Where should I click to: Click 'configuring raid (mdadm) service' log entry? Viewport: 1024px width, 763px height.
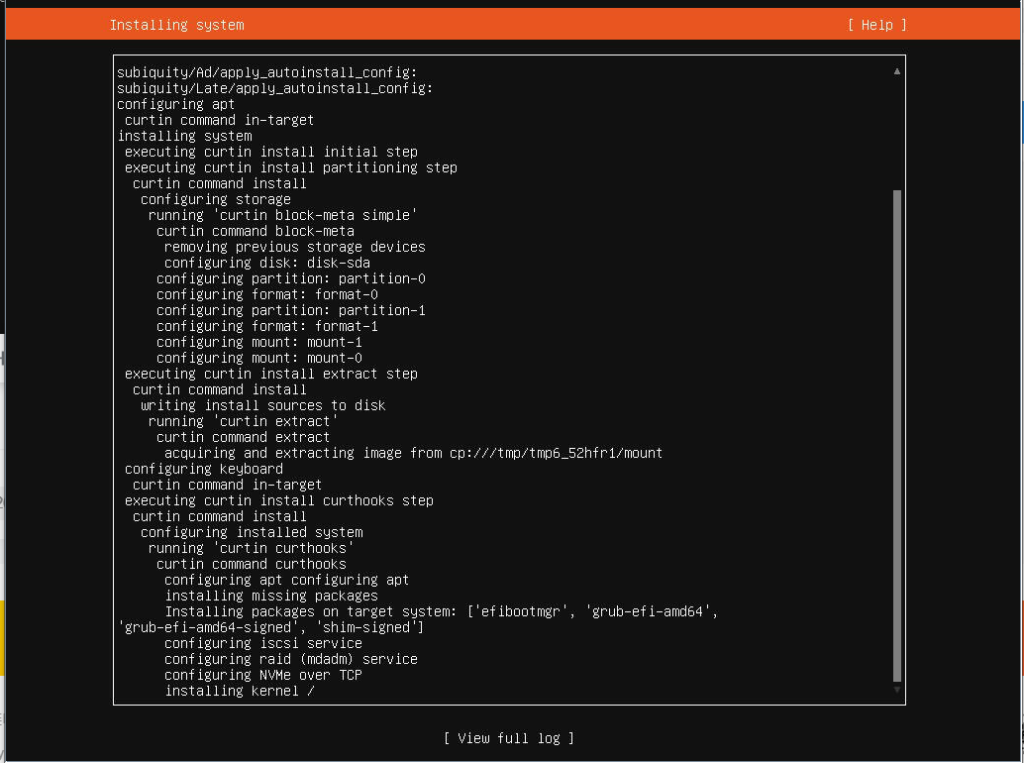click(290, 659)
